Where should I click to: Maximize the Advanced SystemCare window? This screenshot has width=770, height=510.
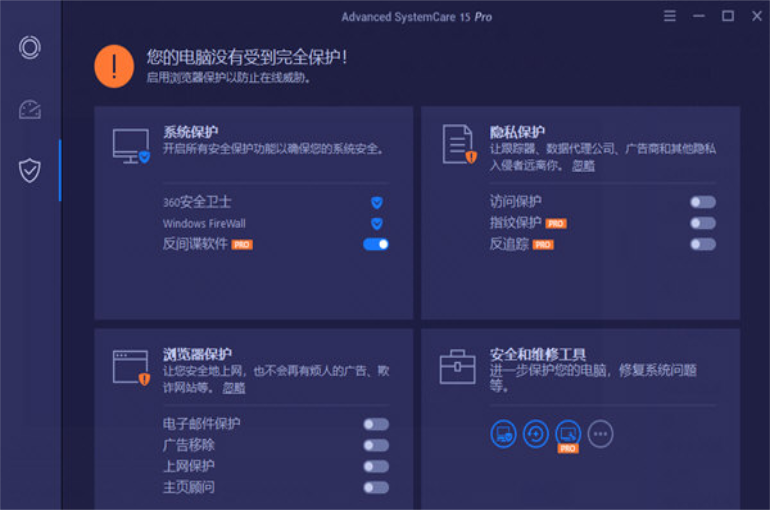tap(728, 16)
